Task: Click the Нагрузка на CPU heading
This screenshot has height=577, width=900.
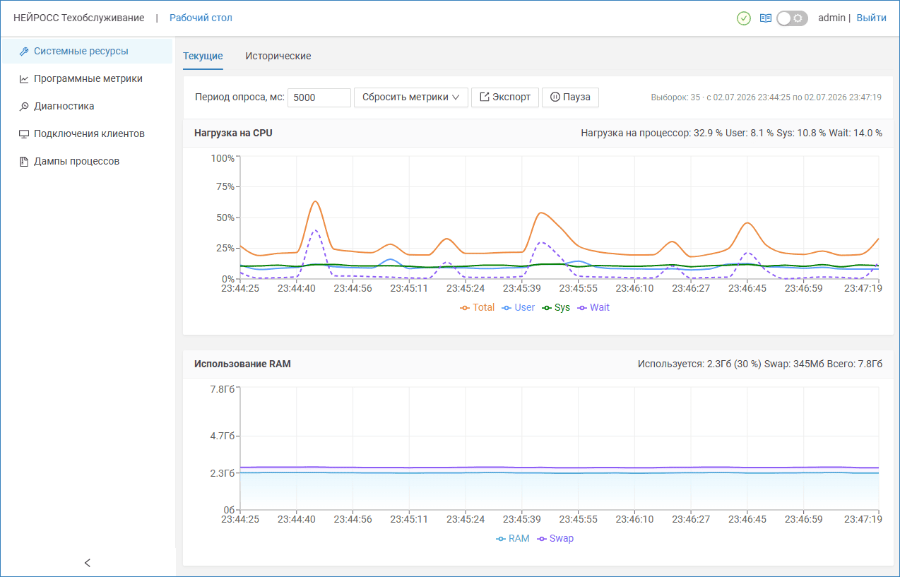Action: click(233, 133)
